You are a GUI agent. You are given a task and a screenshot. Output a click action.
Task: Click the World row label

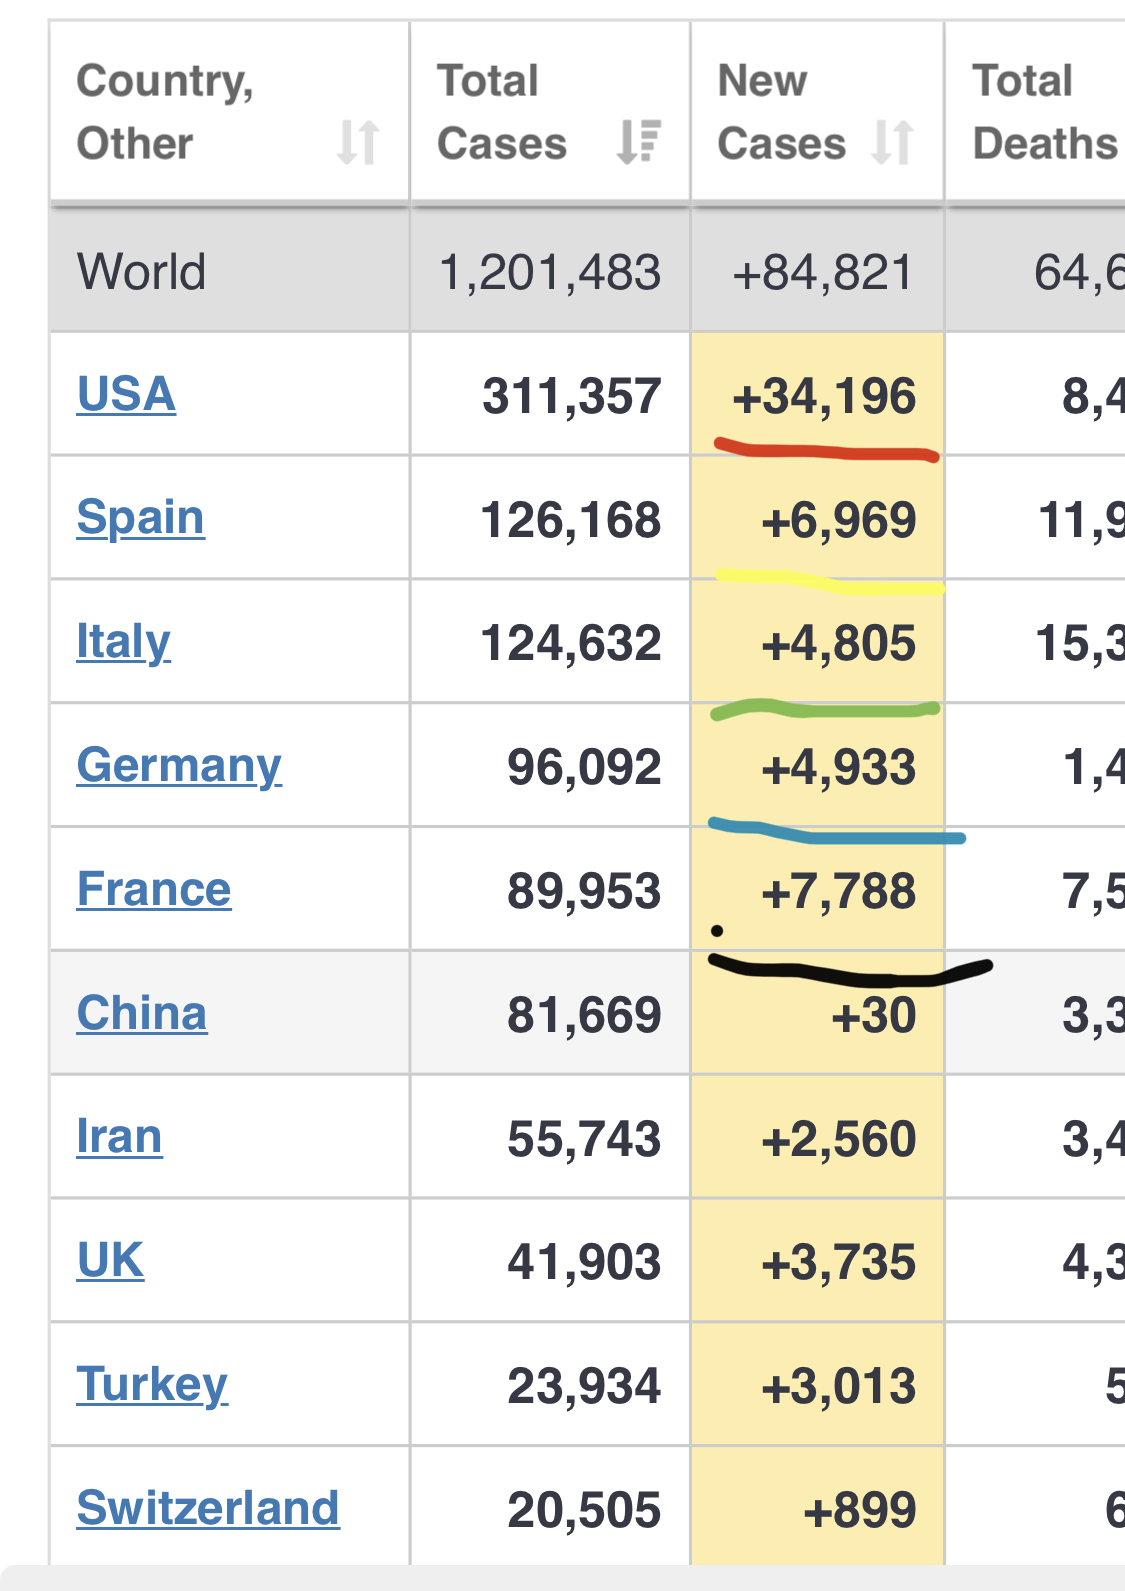142,272
